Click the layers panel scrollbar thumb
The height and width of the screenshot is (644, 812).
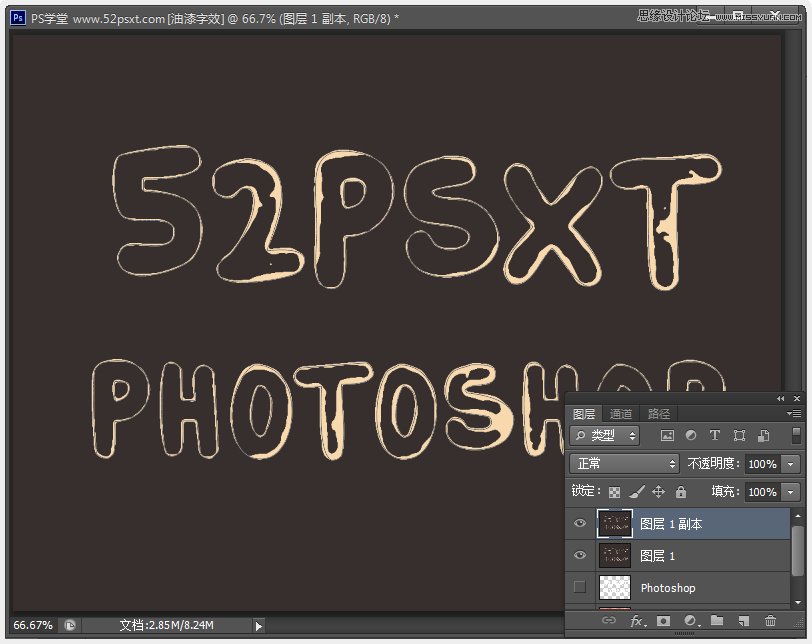[798, 550]
